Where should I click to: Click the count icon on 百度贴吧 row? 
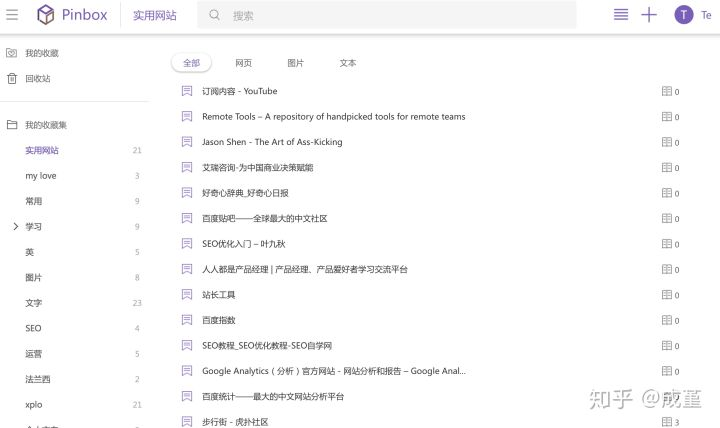click(x=667, y=219)
